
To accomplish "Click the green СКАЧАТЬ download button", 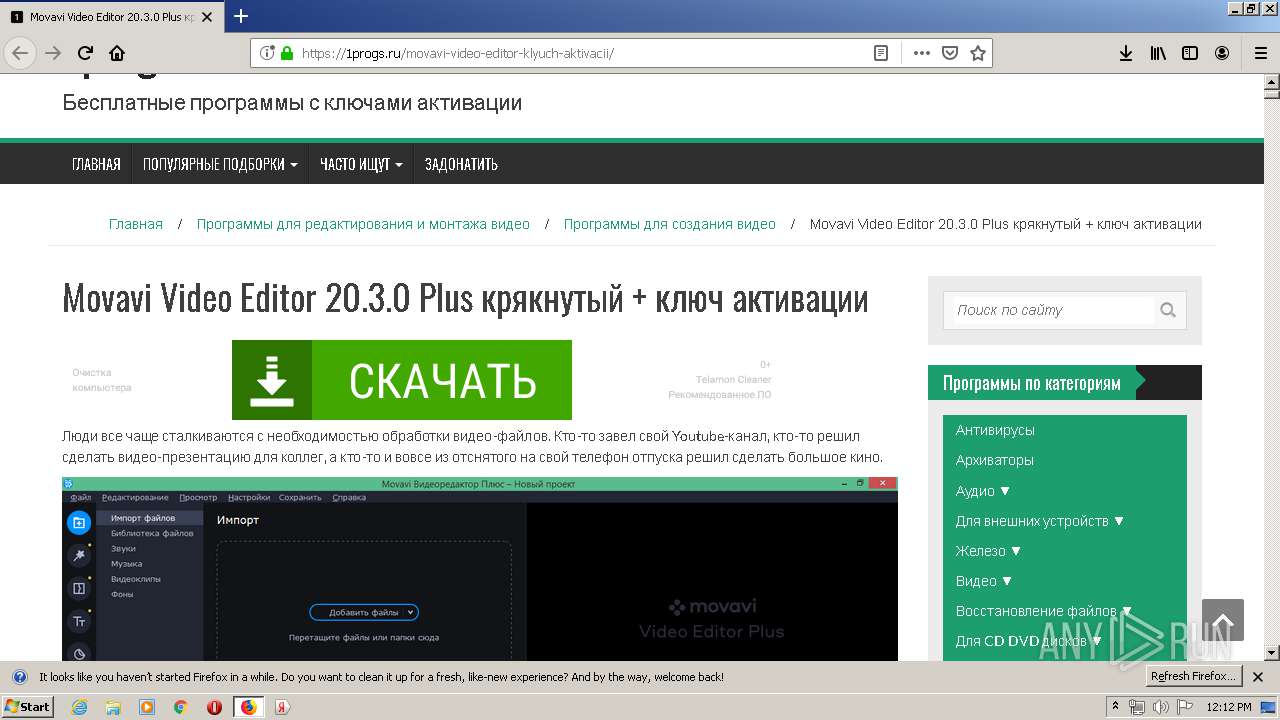I will click(402, 380).
